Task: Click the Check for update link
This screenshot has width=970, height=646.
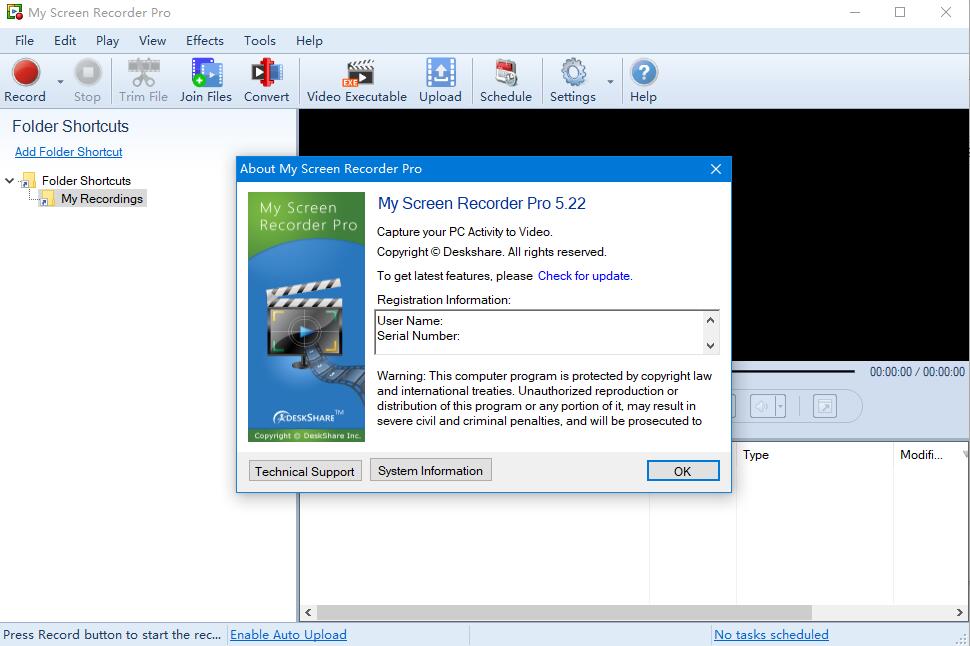Action: click(x=585, y=276)
